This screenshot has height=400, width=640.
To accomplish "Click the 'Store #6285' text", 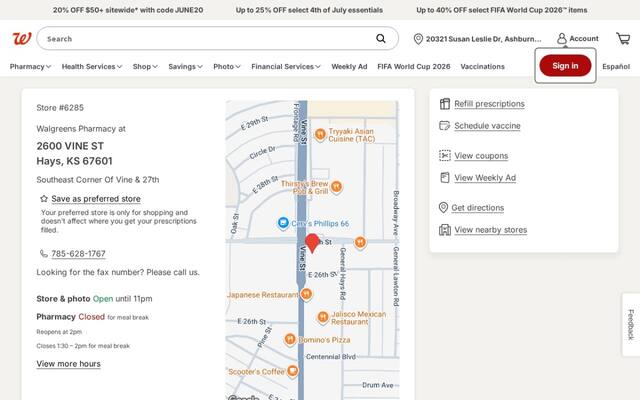I will [60, 108].
